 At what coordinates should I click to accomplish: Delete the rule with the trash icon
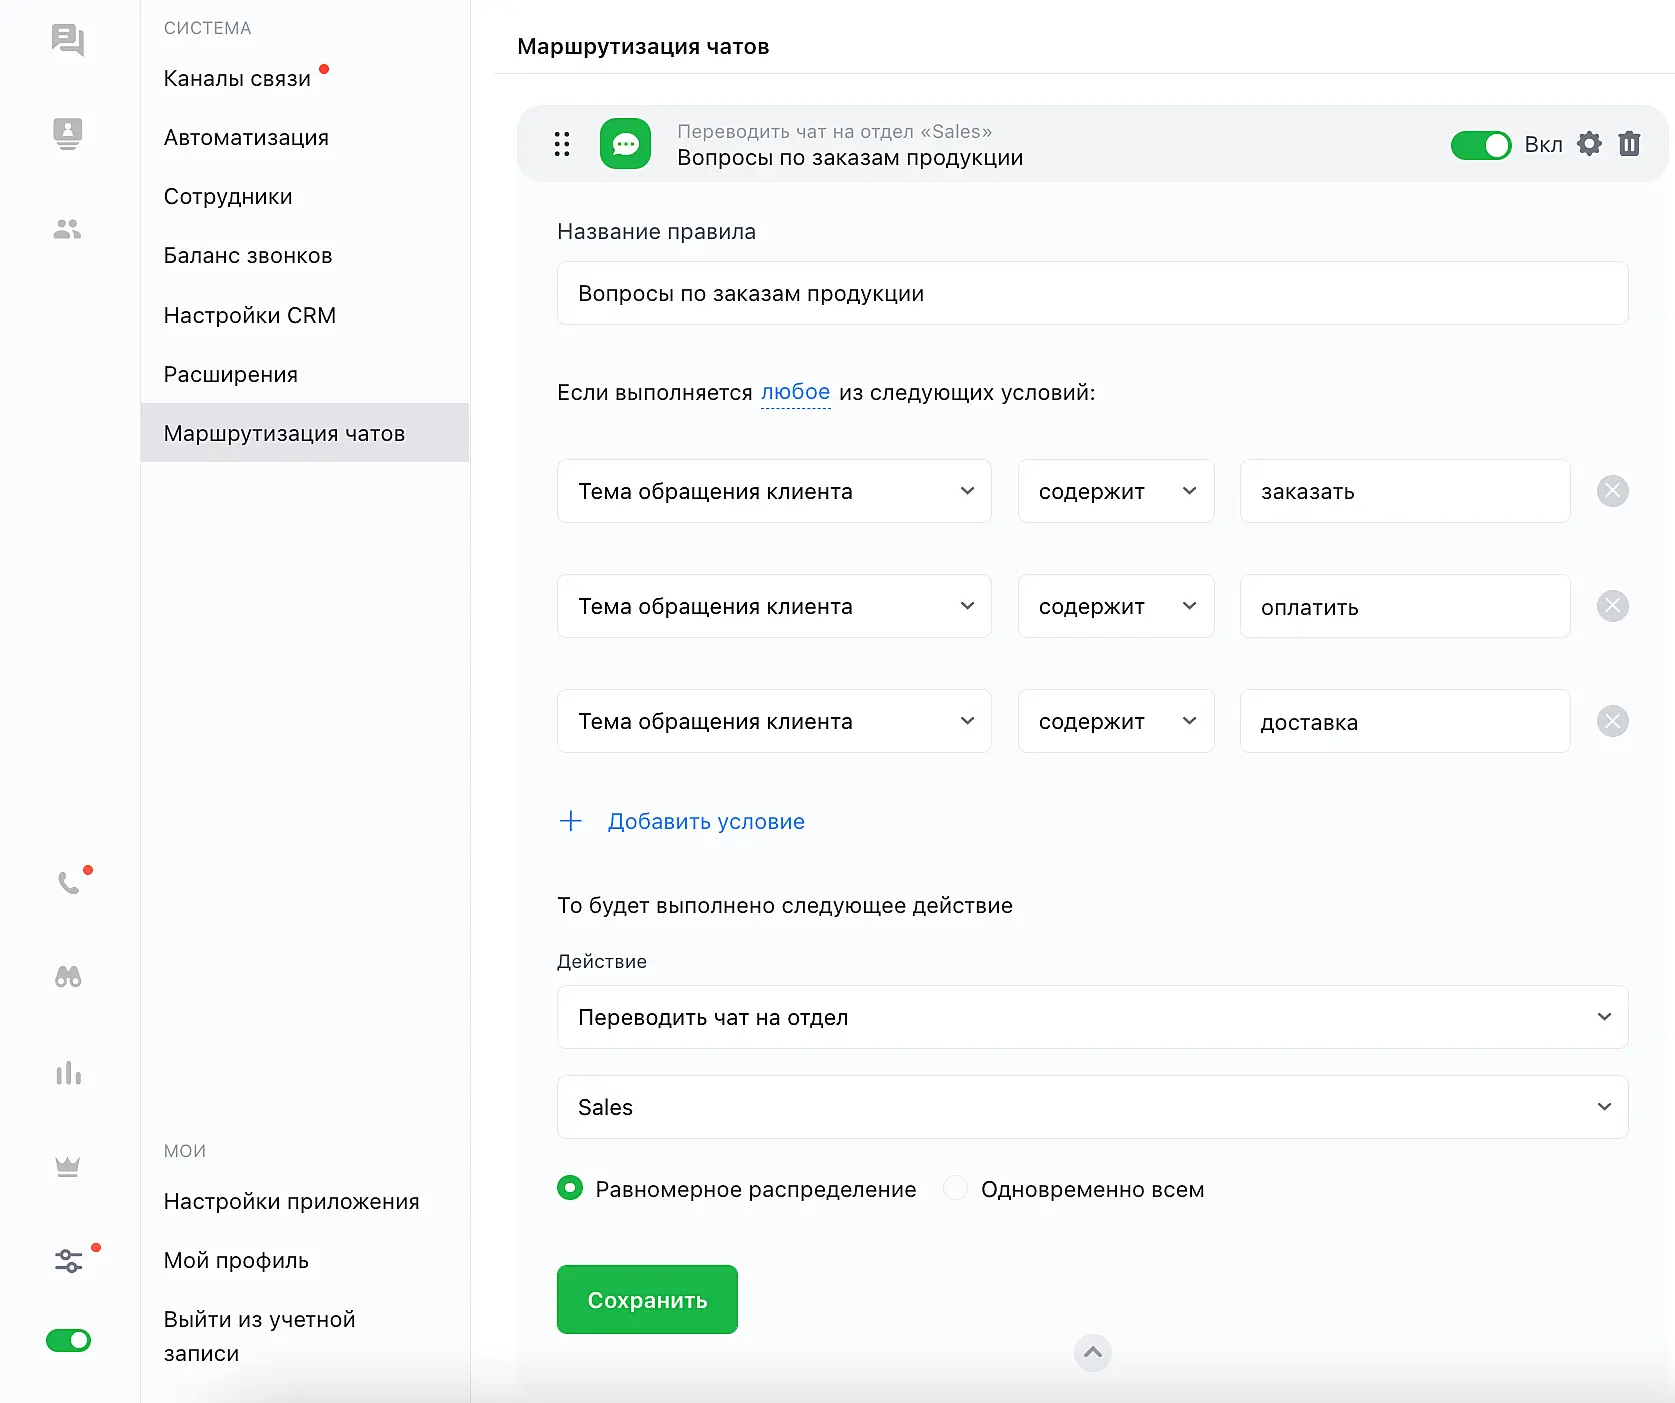tap(1629, 144)
